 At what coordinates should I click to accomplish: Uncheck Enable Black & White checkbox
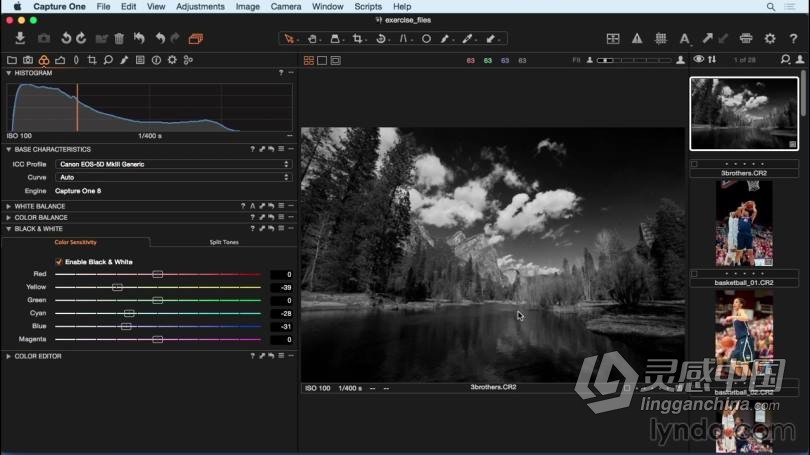click(x=58, y=262)
